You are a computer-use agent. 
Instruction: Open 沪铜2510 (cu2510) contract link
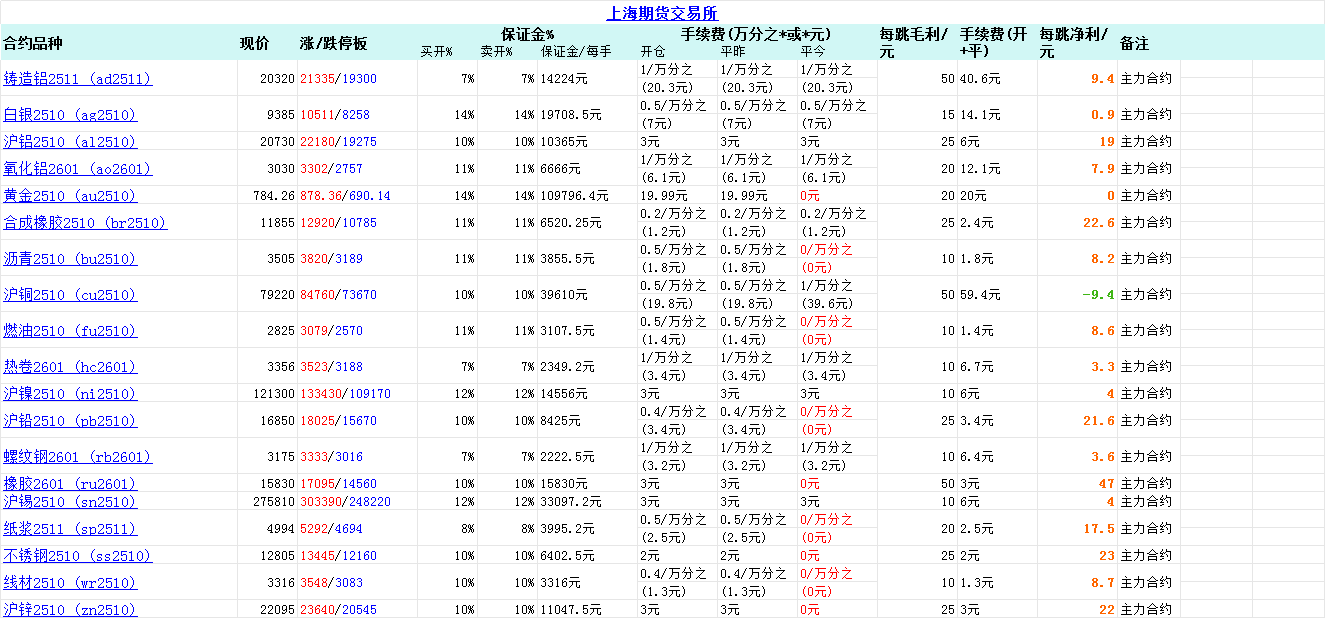(70, 295)
